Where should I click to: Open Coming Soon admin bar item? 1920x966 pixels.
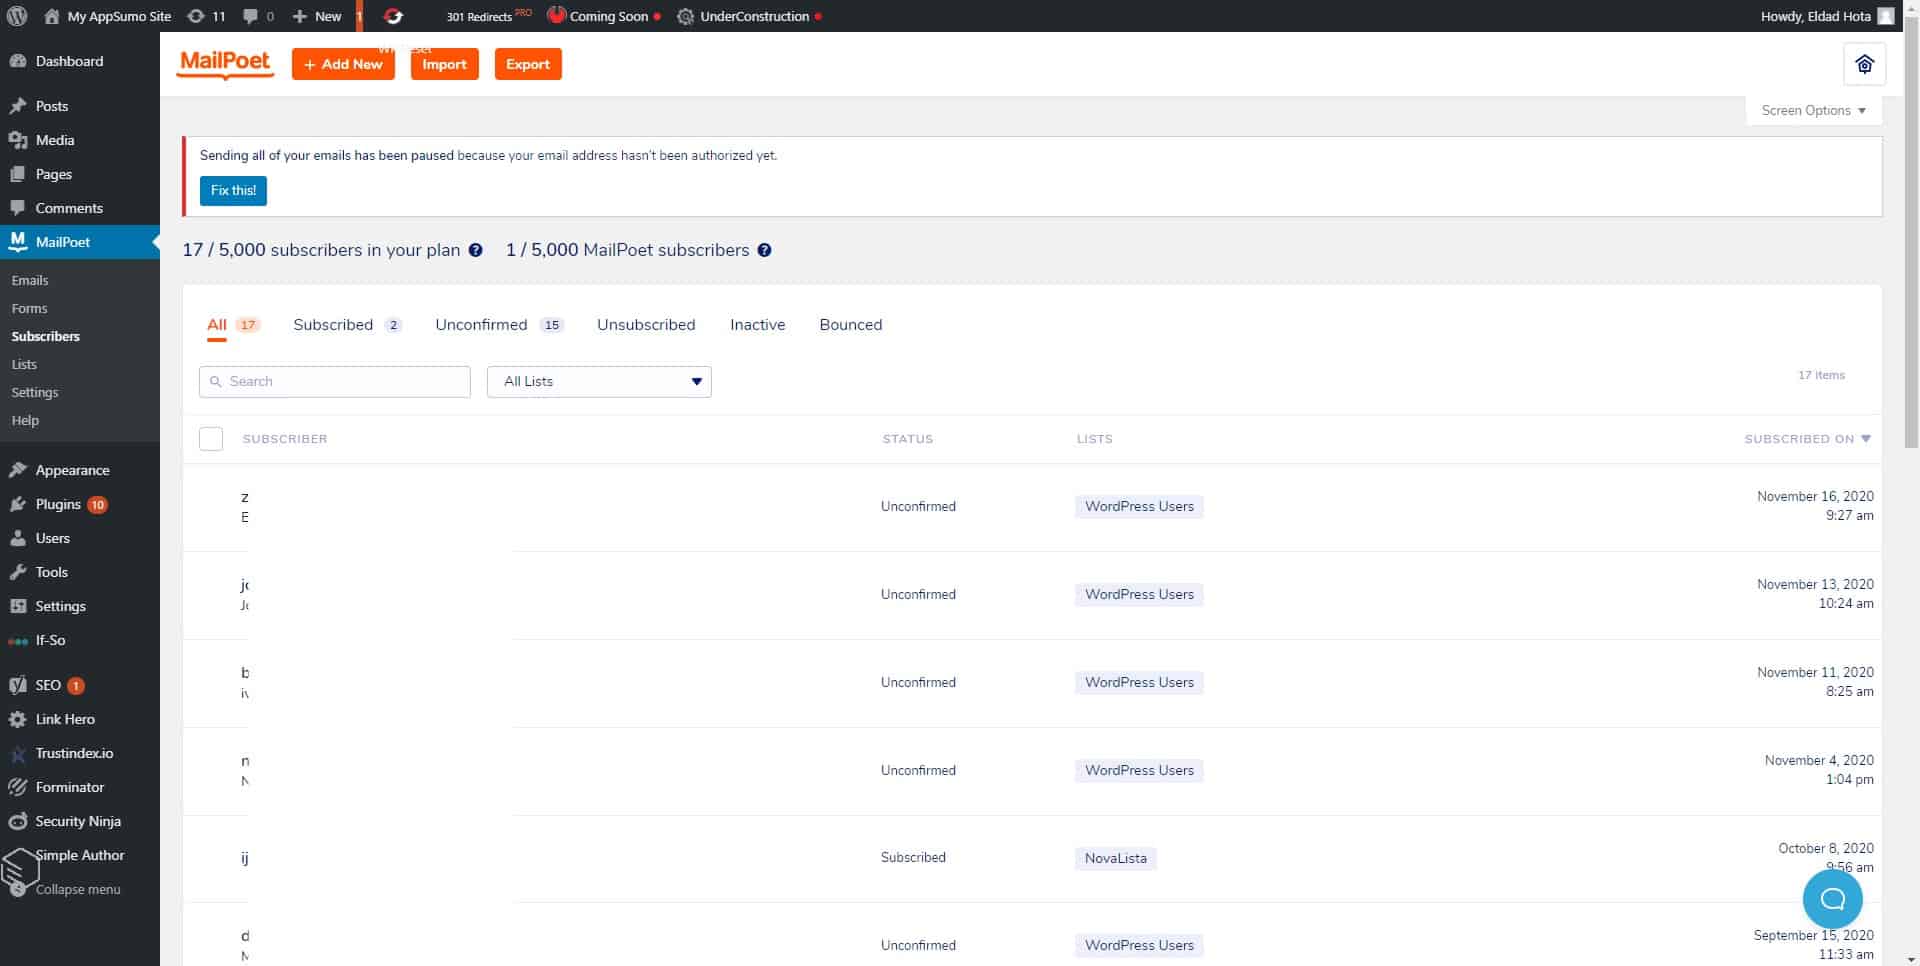[x=604, y=16]
